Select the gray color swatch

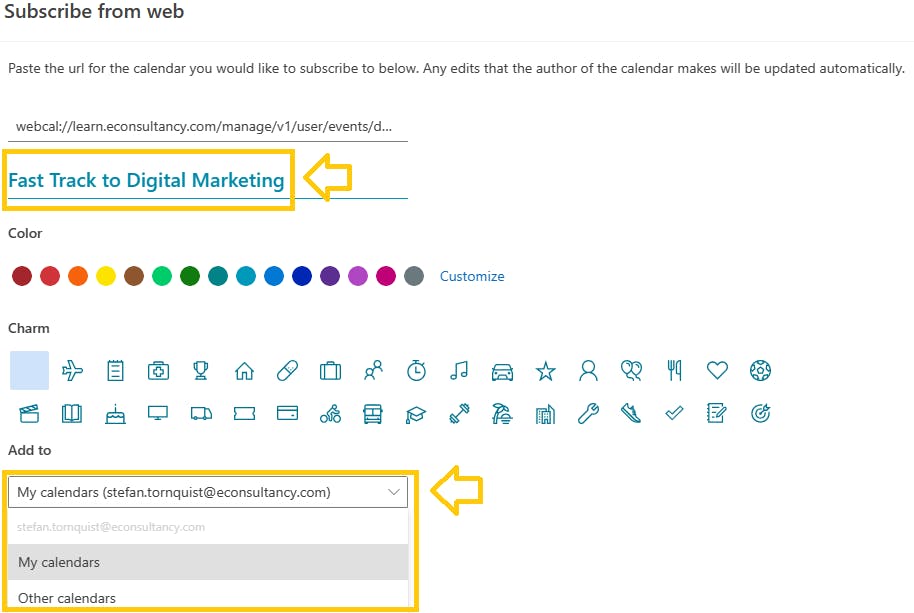(x=414, y=276)
